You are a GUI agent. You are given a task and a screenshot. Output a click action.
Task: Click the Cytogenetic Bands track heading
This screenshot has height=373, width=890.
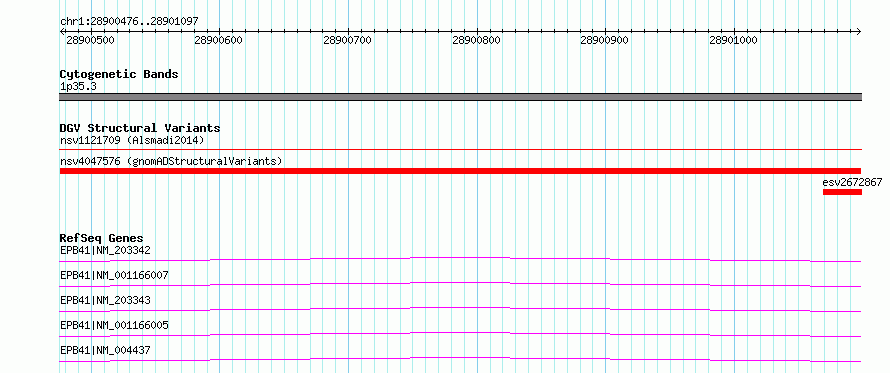(119, 74)
